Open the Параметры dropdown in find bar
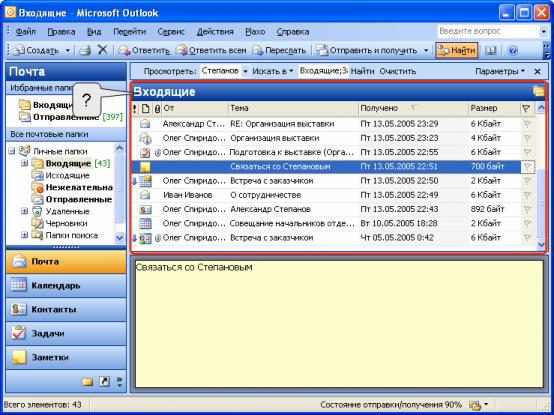 click(500, 71)
